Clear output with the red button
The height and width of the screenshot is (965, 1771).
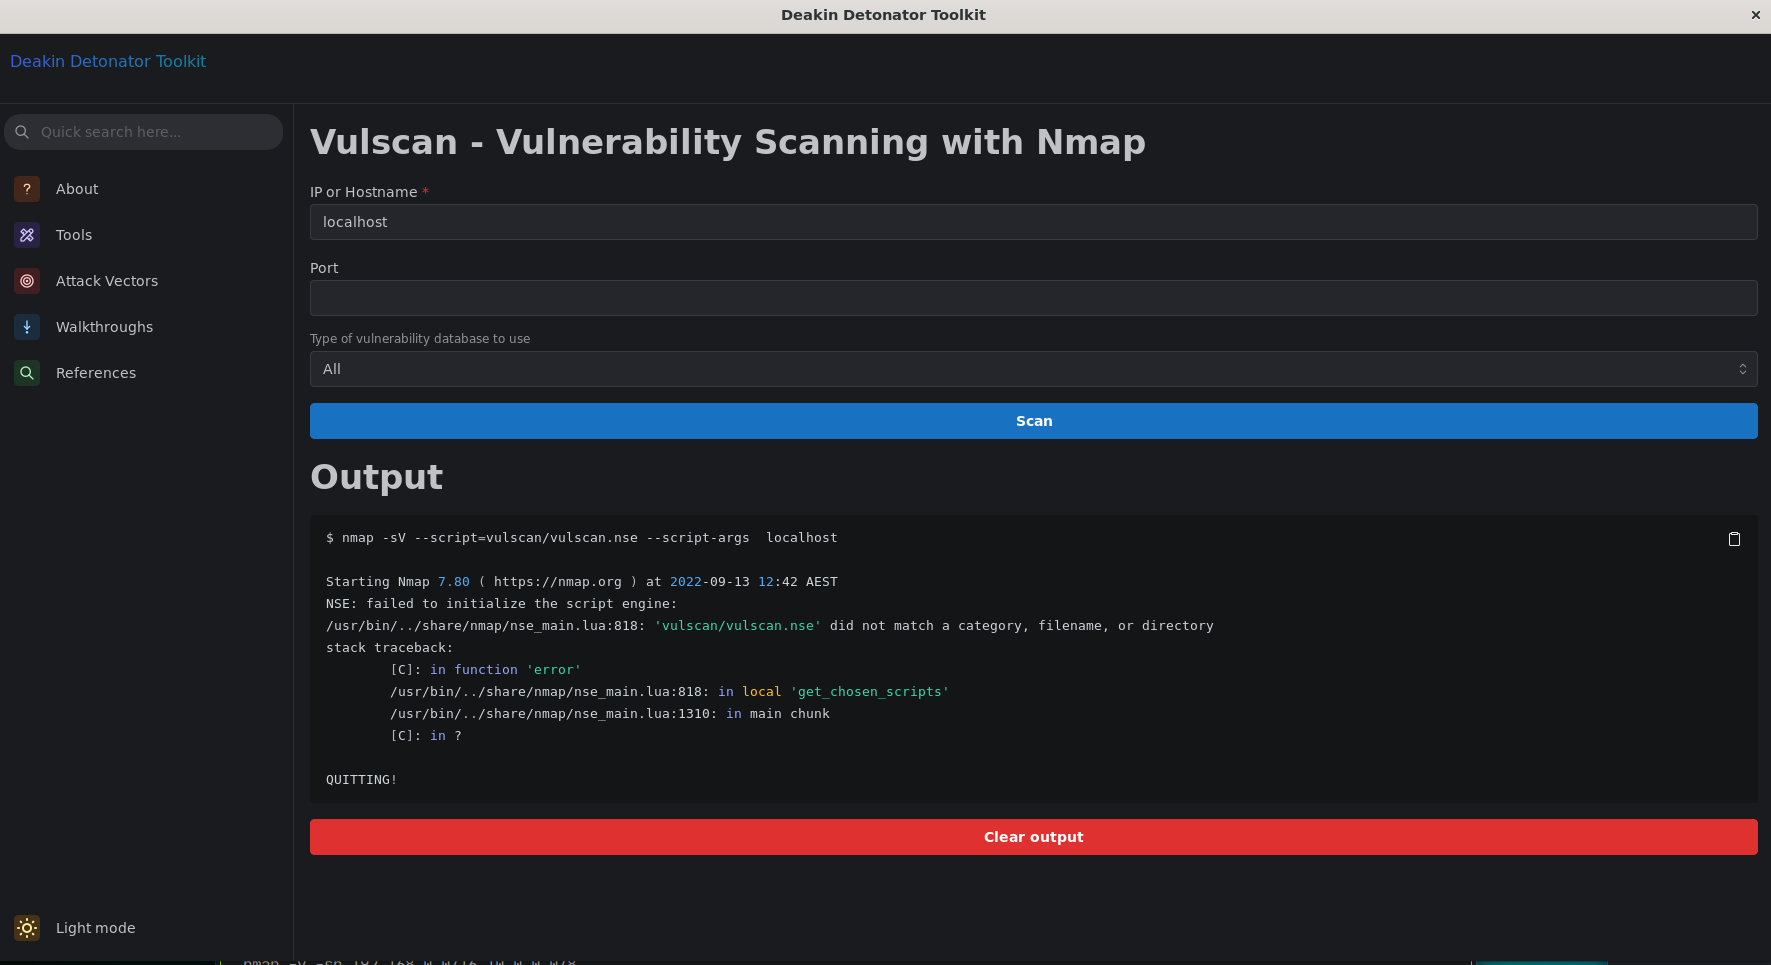(x=1033, y=837)
